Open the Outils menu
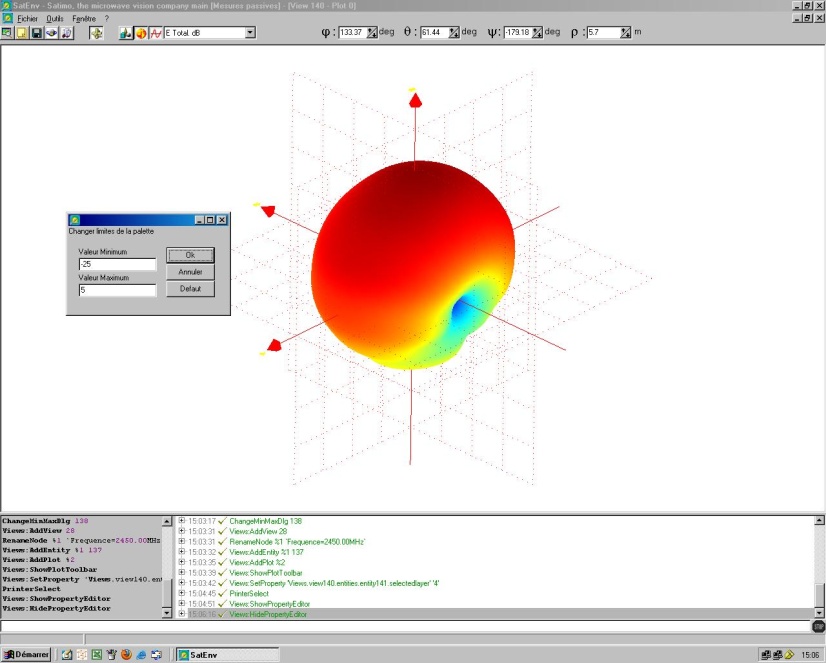 [54, 19]
